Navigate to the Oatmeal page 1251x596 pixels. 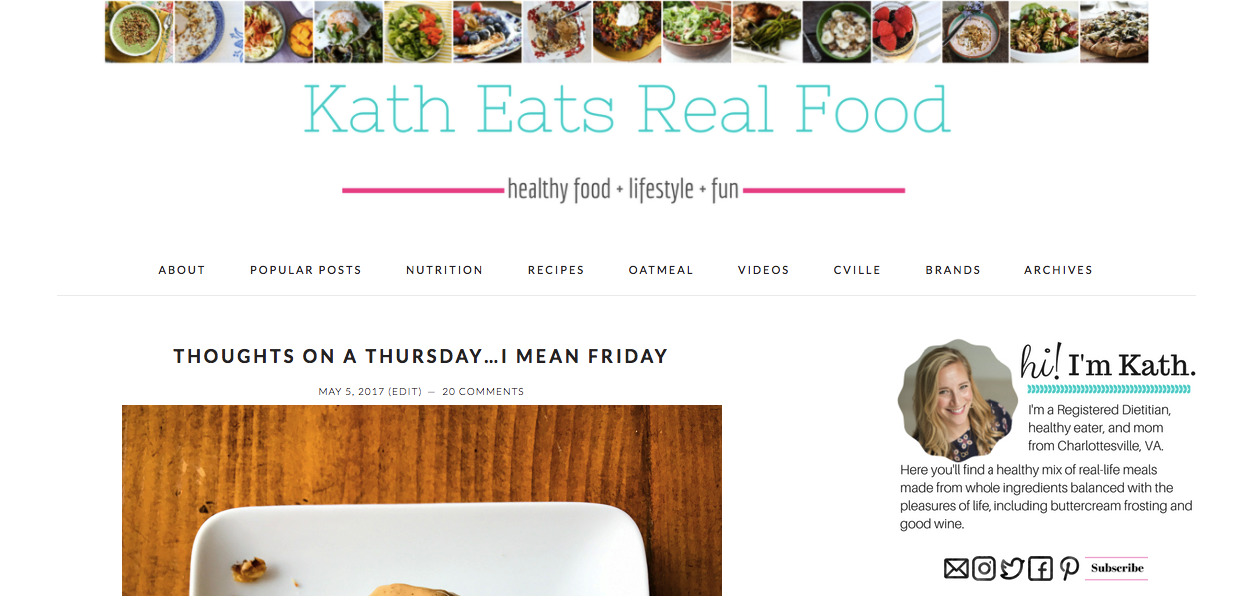[661, 270]
